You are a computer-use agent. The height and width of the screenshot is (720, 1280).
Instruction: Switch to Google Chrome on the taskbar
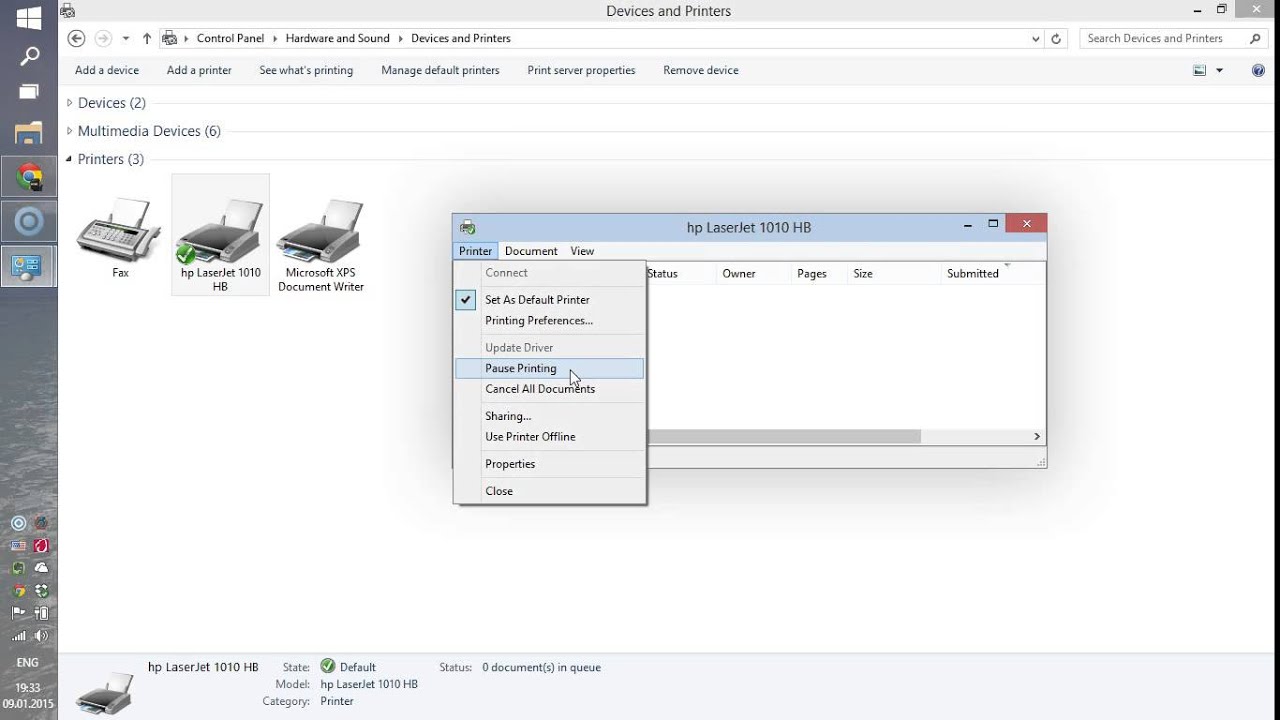coord(29,178)
